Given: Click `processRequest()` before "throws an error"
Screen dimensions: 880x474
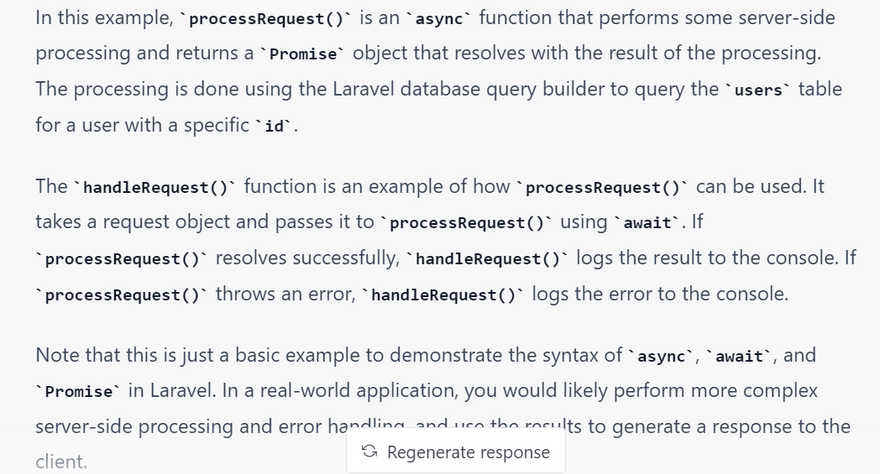Looking at the screenshot, I should tap(122, 296).
